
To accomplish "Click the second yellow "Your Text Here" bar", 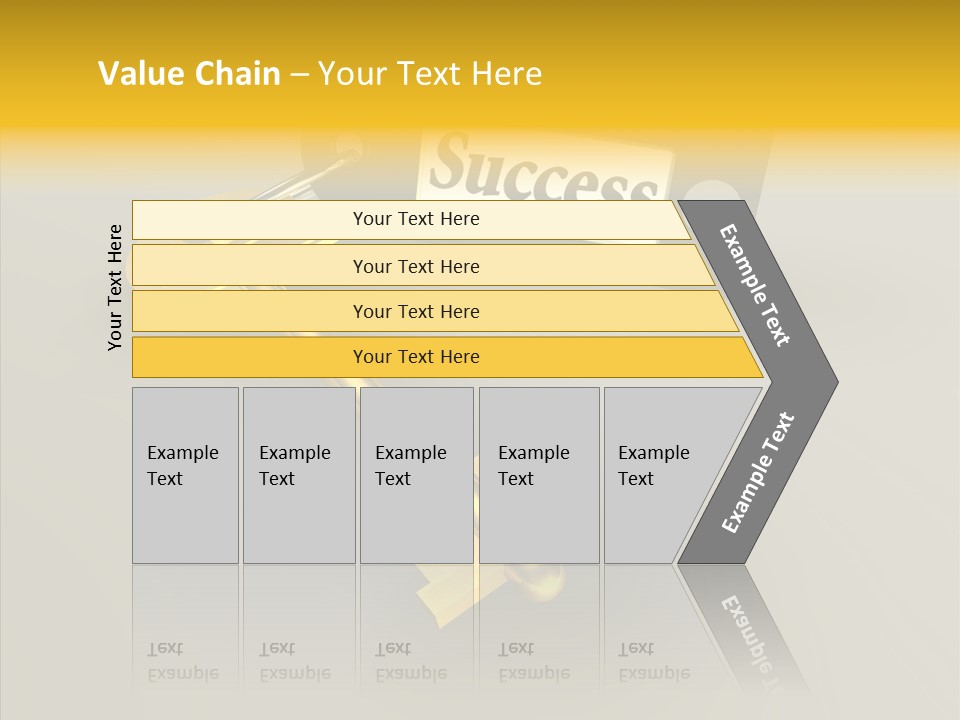I will [415, 266].
